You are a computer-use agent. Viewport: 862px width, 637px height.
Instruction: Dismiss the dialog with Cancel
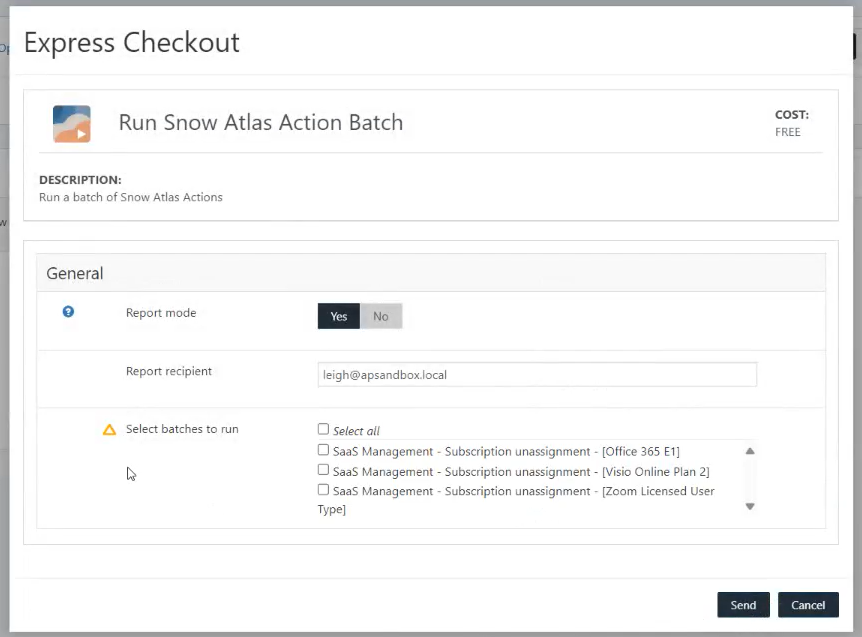tap(808, 605)
